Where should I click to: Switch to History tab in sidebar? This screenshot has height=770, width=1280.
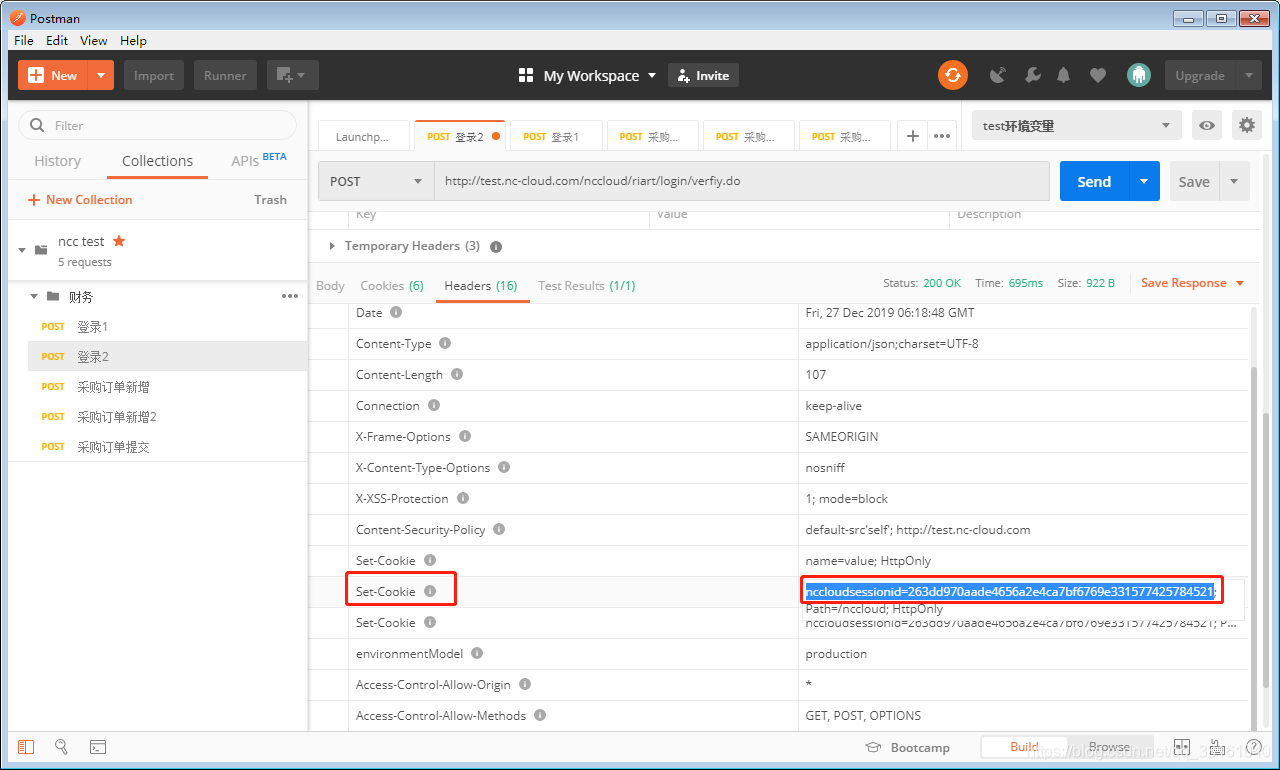click(57, 161)
